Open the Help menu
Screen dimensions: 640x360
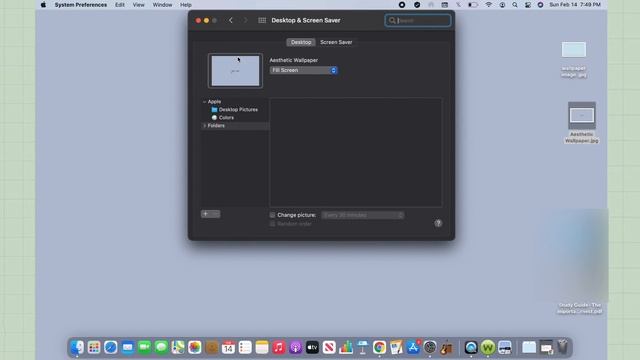[x=186, y=5]
